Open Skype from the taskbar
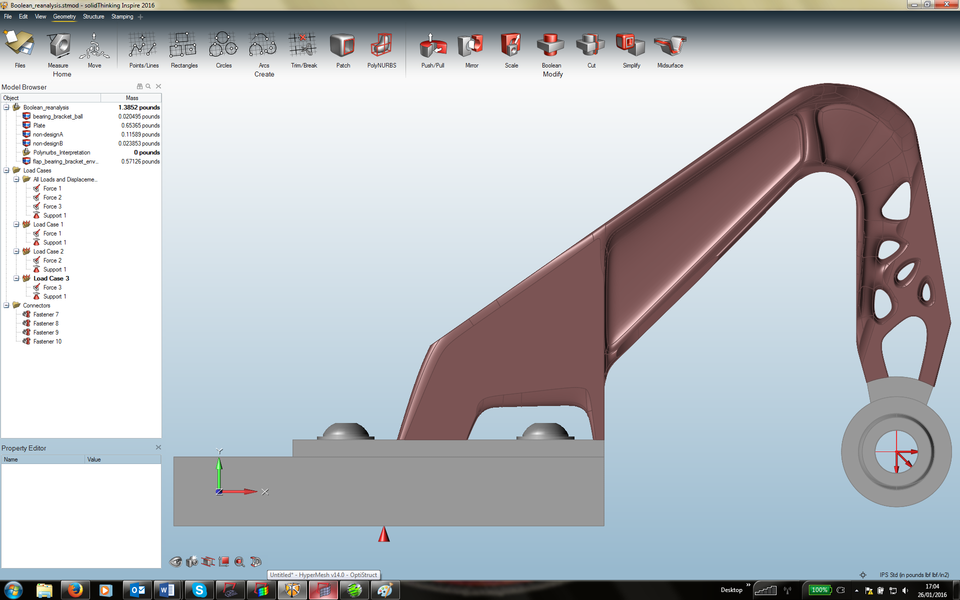This screenshot has height=600, width=960. [199, 590]
